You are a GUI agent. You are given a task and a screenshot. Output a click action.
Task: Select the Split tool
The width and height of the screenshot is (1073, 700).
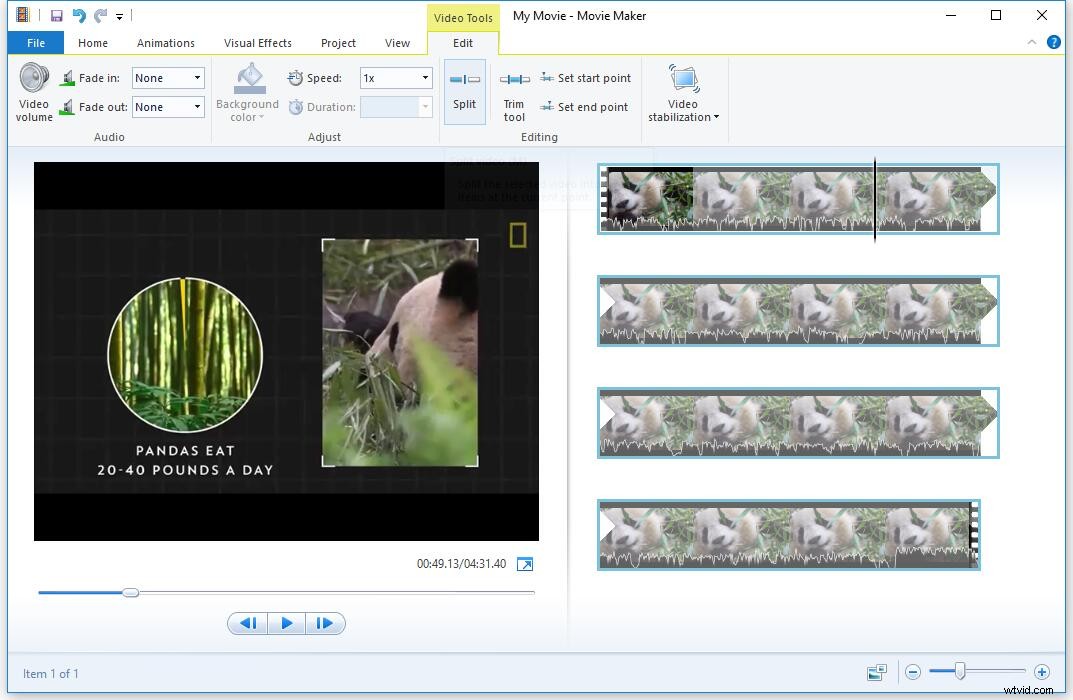(x=464, y=92)
